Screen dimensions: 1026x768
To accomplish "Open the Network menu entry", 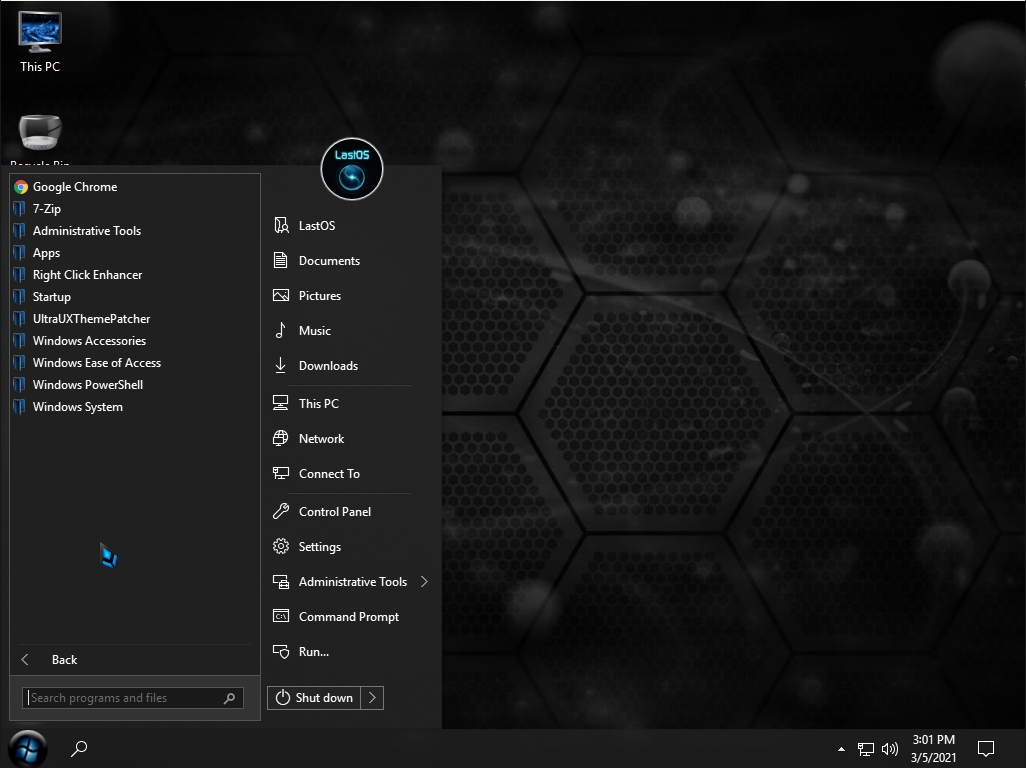I will pyautogui.click(x=351, y=438).
